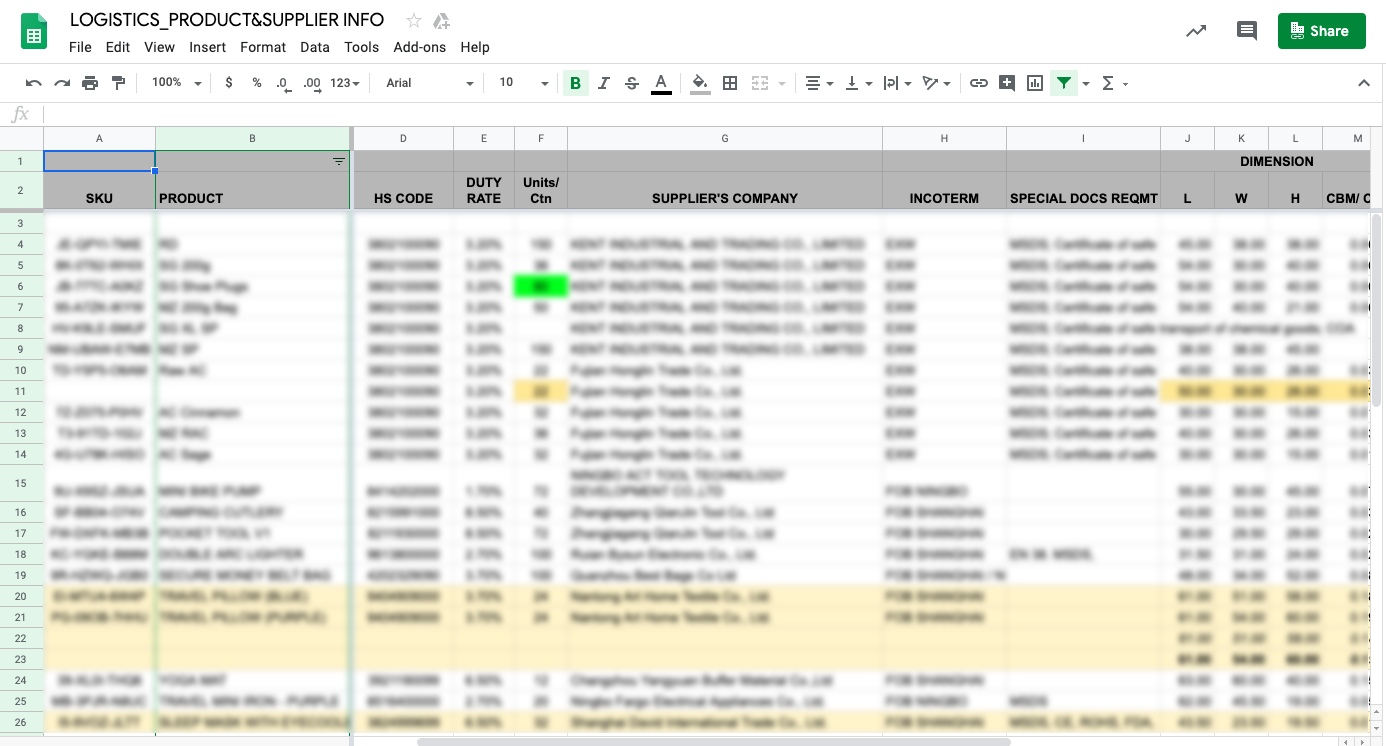Insert a link
The width and height of the screenshot is (1386, 746).
979,83
